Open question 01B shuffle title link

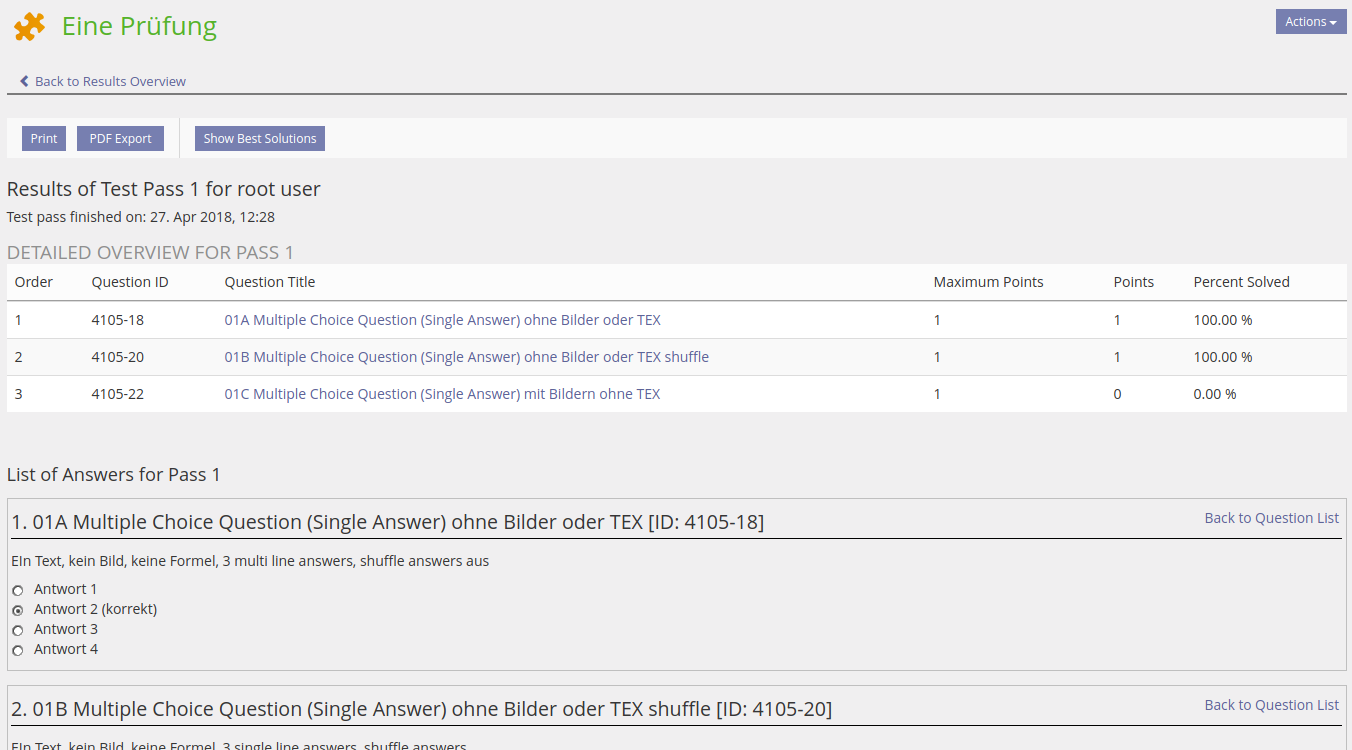466,357
